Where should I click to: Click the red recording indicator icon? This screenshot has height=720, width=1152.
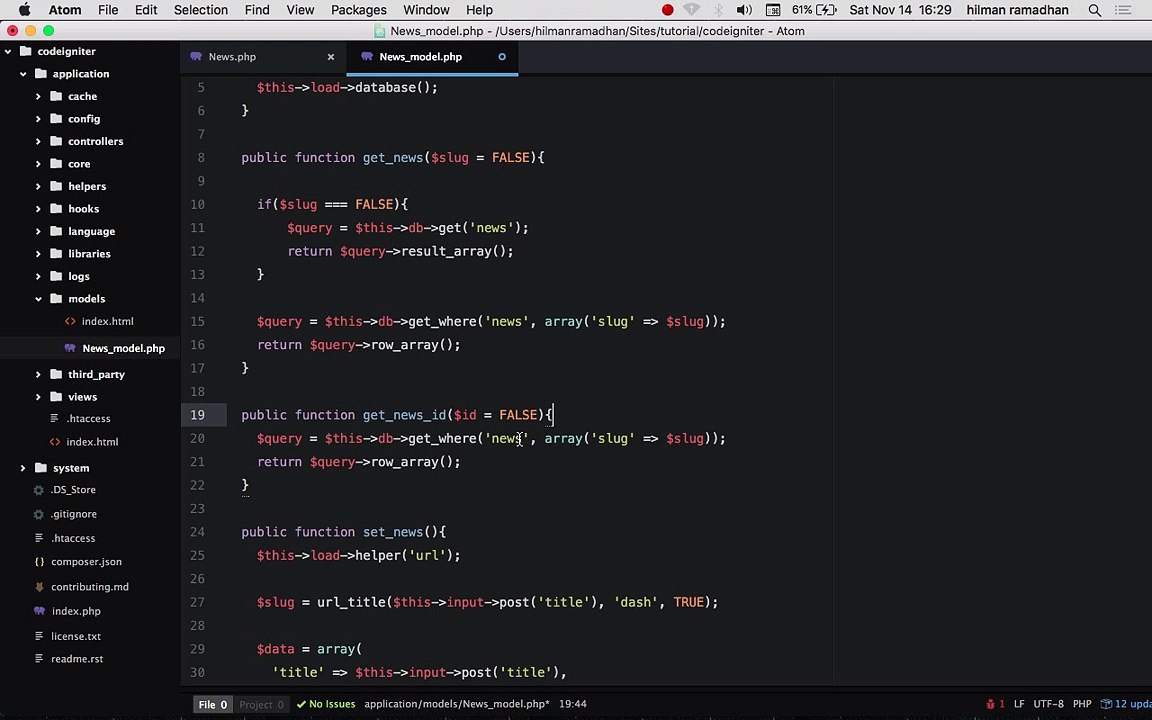click(667, 10)
